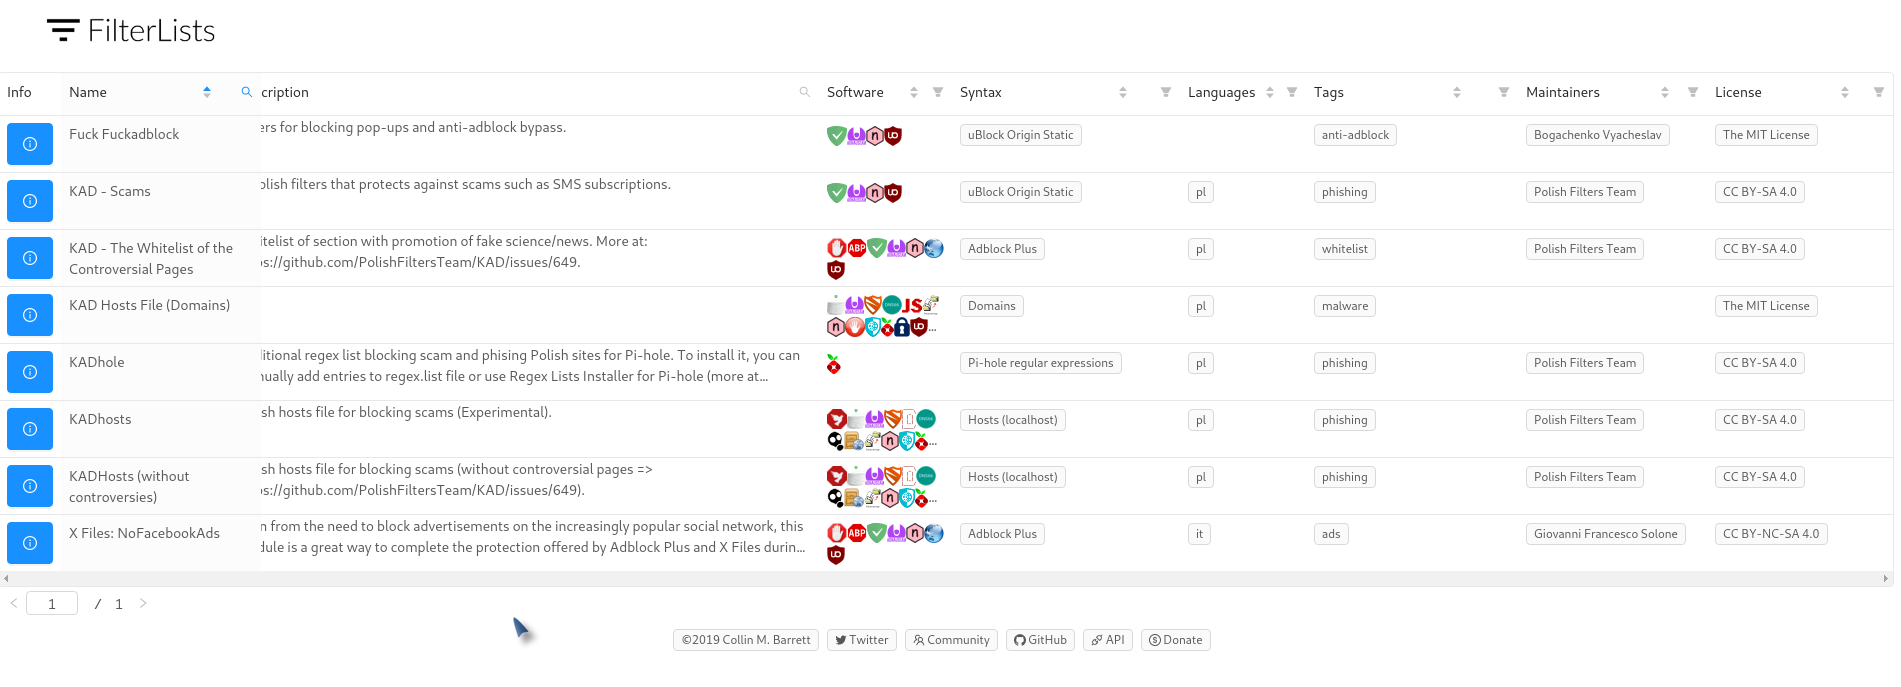1901x687 pixels.
Task: Sort table by Software column arrows
Action: pos(914,92)
